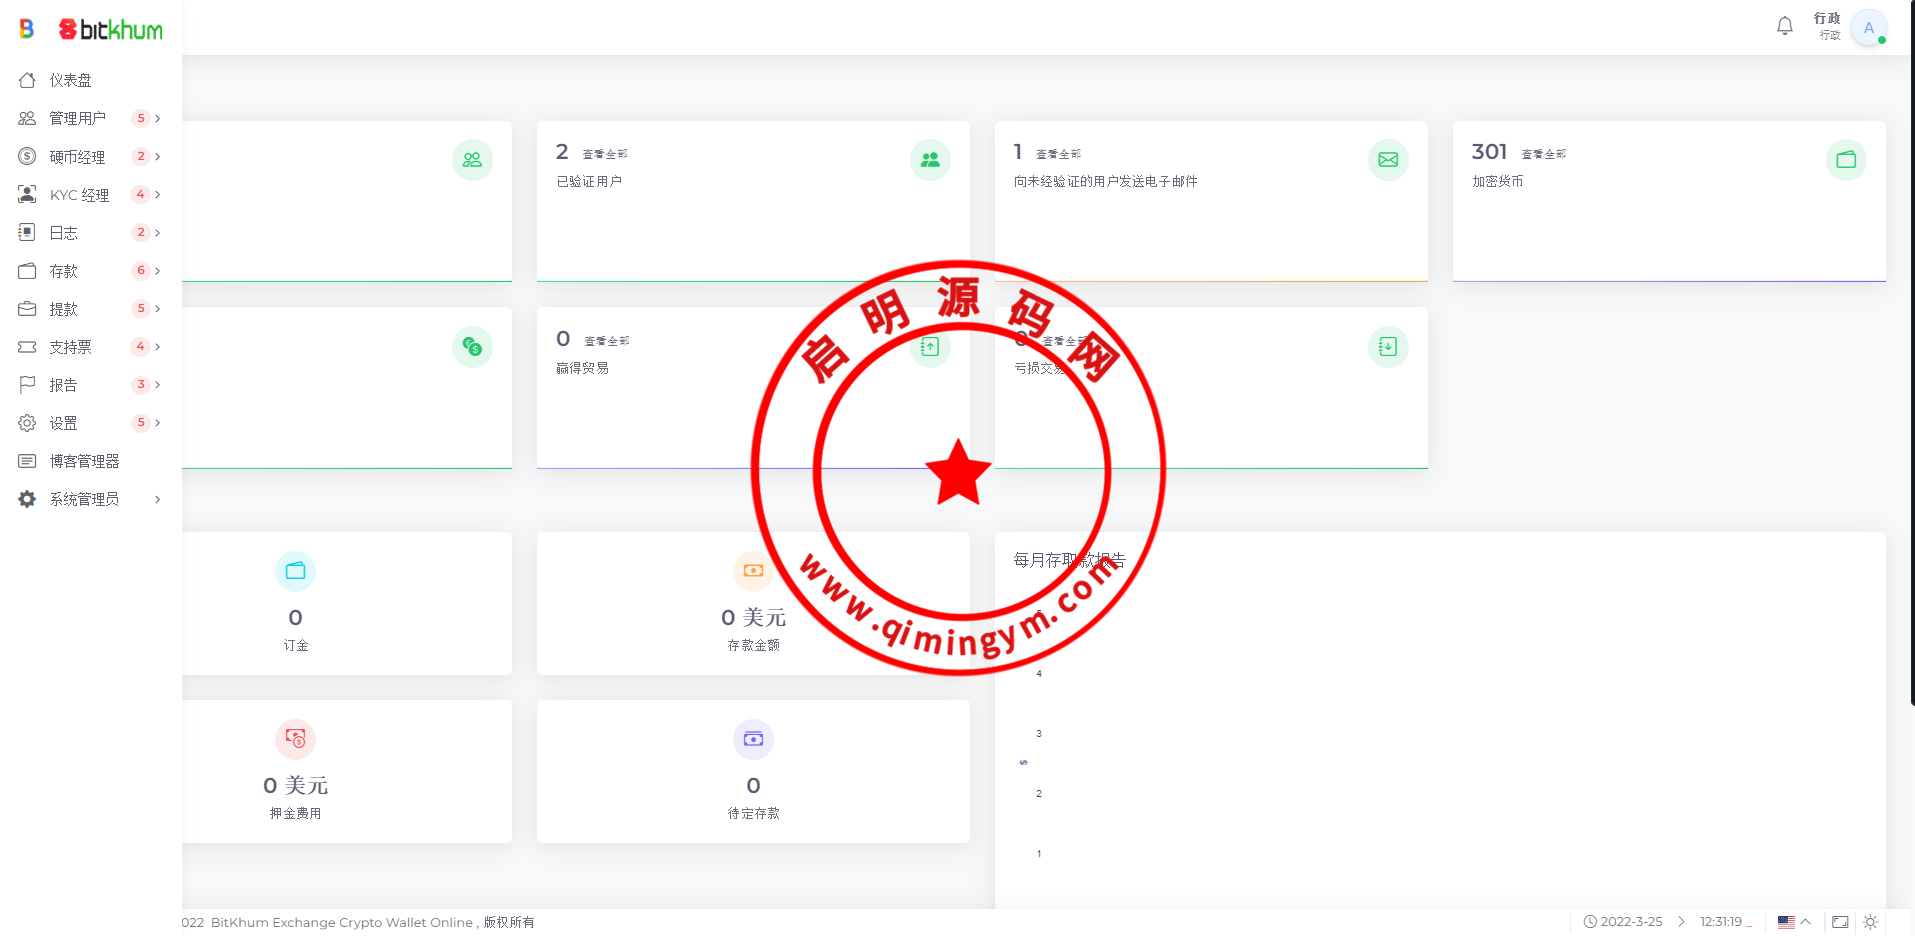The height and width of the screenshot is (936, 1915).
Task: Open the US flag language dropdown
Action: point(1794,922)
